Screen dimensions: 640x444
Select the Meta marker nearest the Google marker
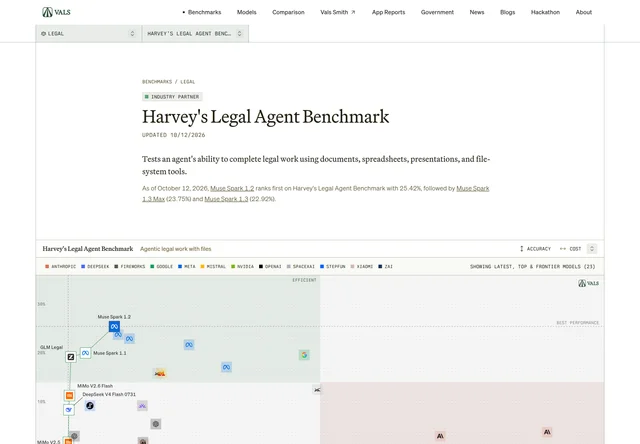[227, 367]
